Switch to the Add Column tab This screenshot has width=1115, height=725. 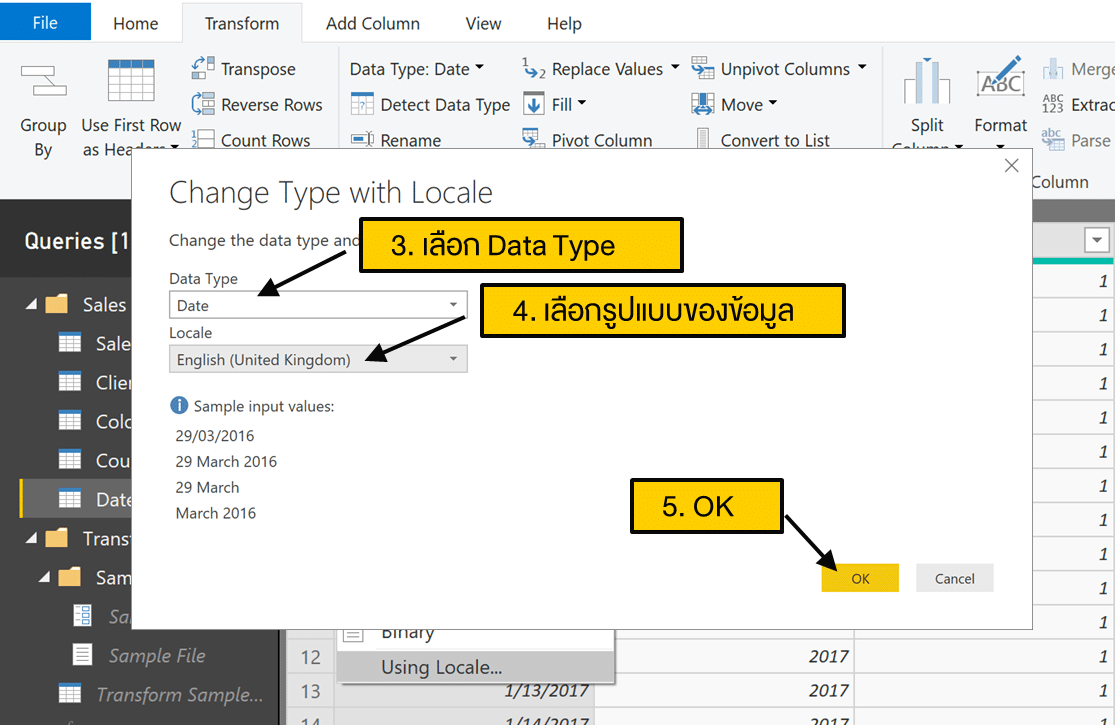372,23
